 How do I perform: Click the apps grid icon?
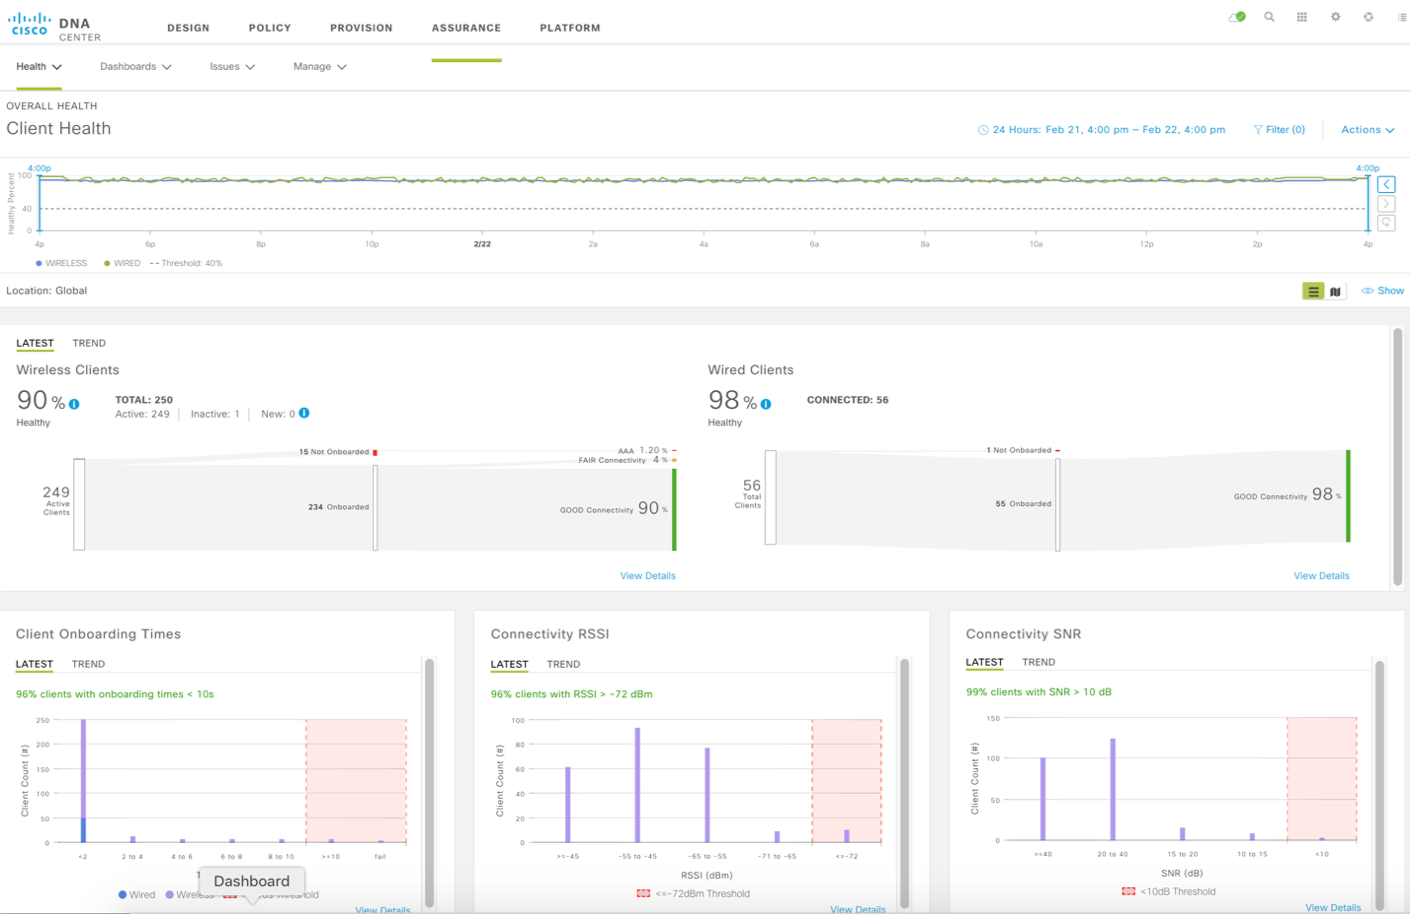click(x=1302, y=17)
